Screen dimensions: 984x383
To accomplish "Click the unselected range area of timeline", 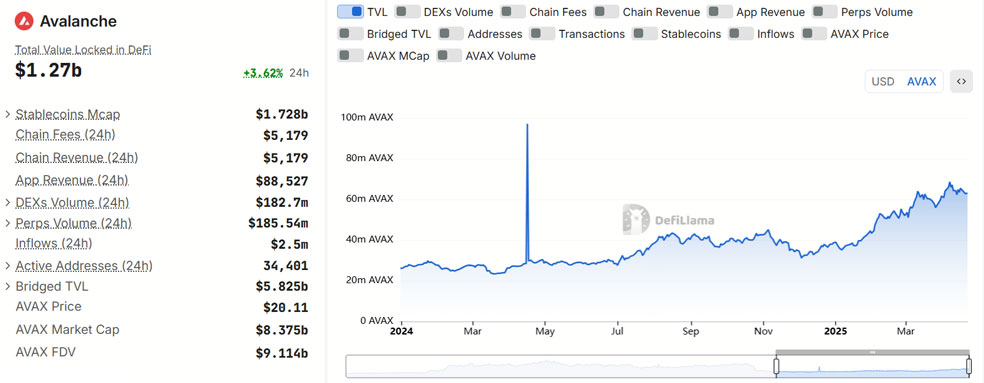I will tap(560, 366).
